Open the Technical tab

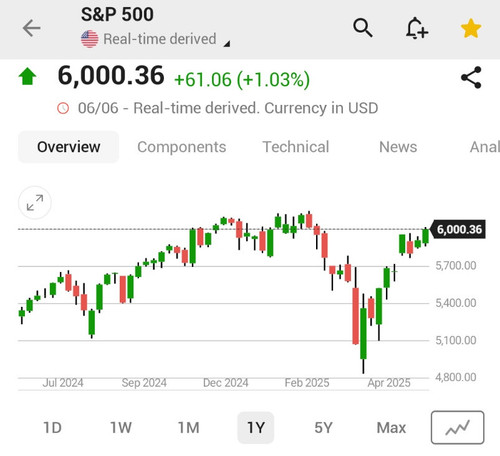coord(296,147)
